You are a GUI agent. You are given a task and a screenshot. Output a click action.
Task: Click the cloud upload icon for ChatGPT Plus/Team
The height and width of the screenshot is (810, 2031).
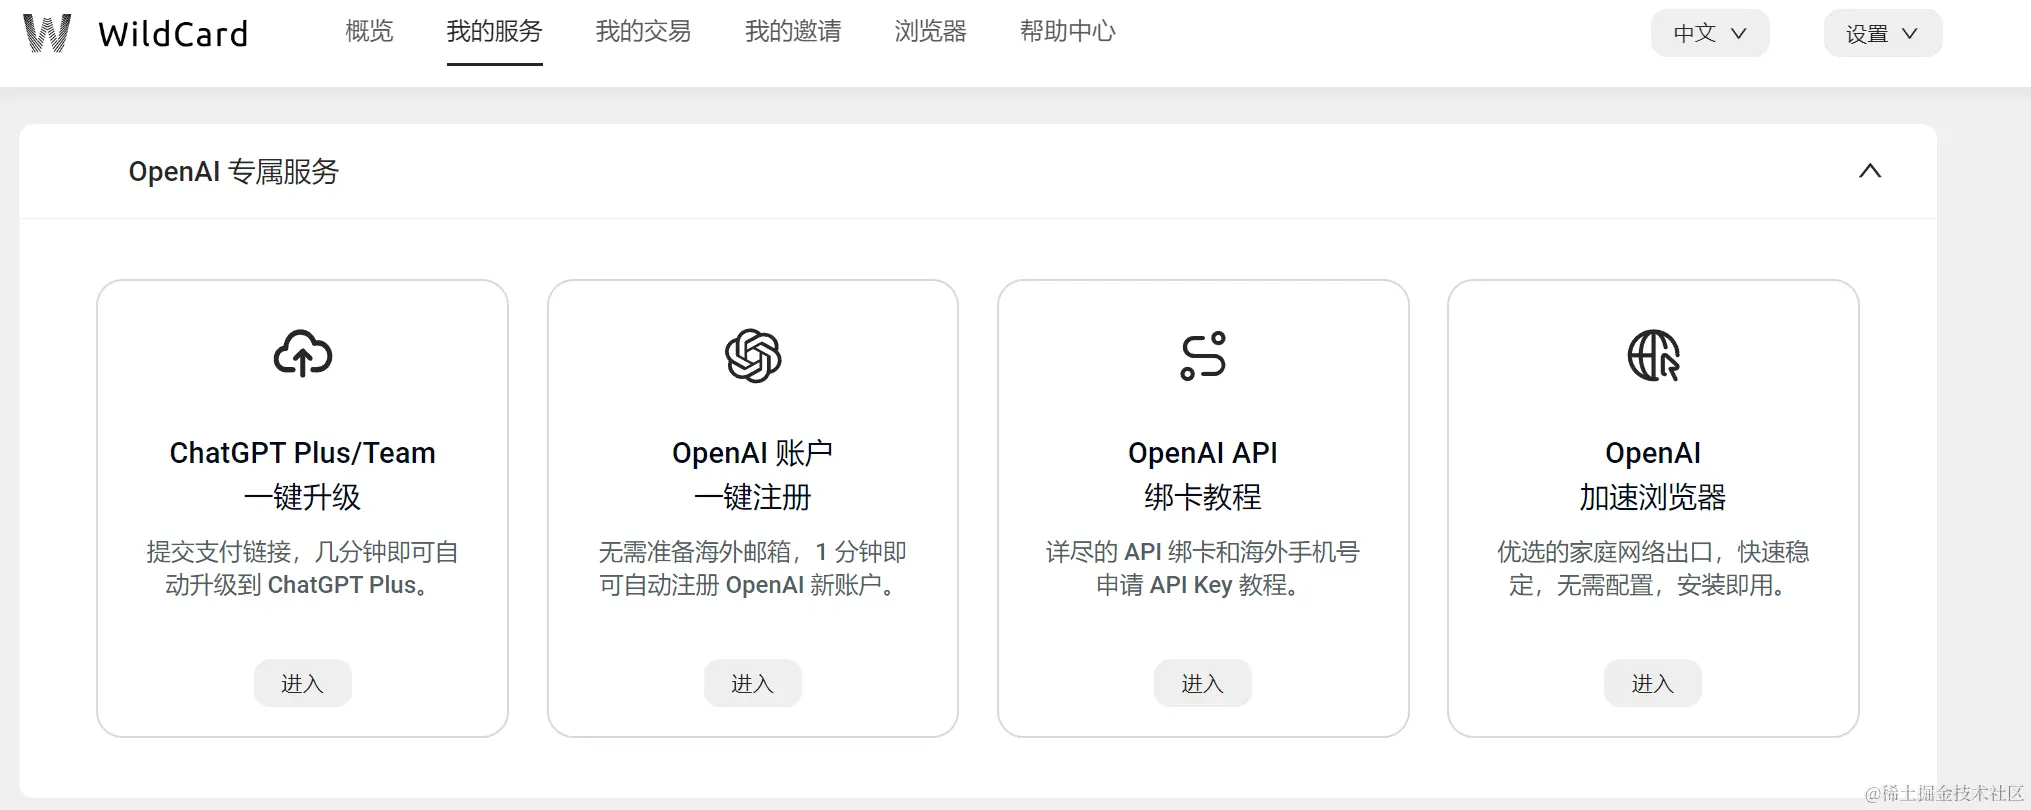[303, 354]
